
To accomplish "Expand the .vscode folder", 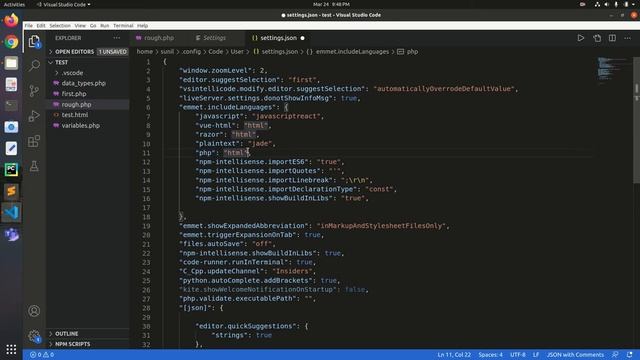I will pyautogui.click(x=72, y=73).
